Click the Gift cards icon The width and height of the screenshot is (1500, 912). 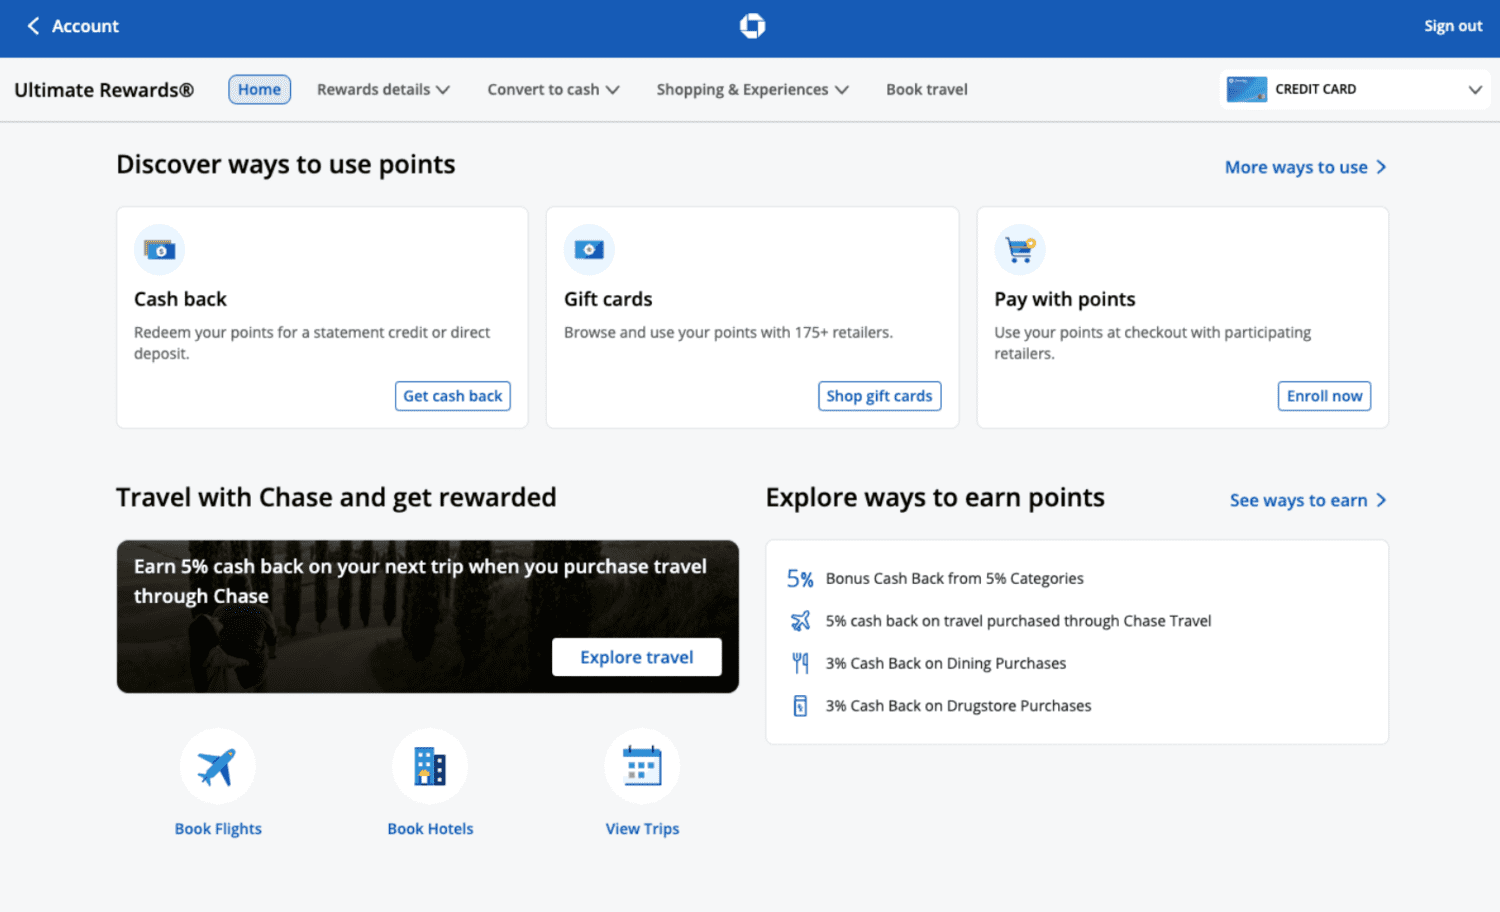pyautogui.click(x=589, y=249)
